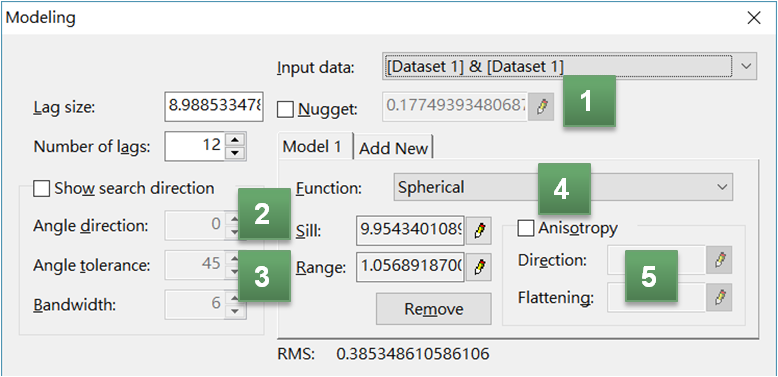This screenshot has height=377, width=778.
Task: Click green callout marker number 4
Action: point(565,189)
